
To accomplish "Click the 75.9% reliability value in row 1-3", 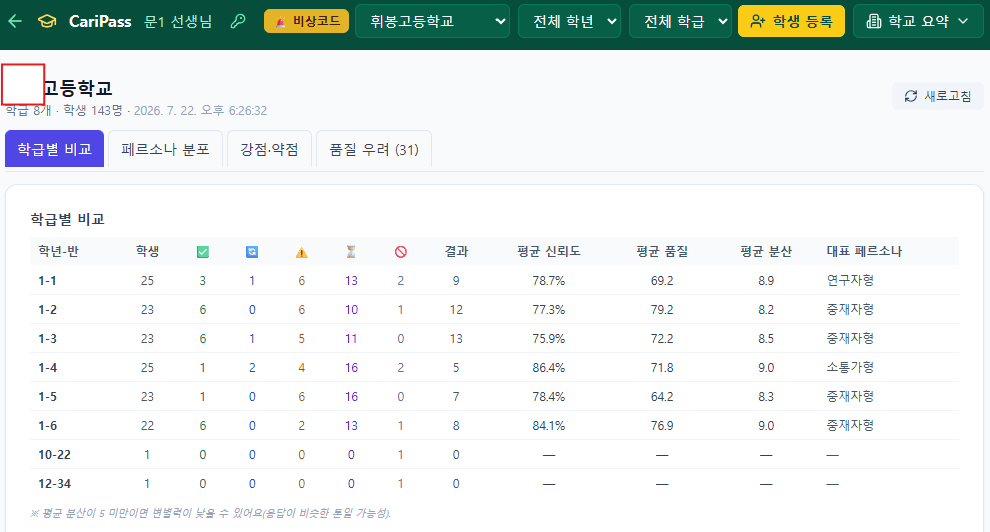I will (549, 339).
